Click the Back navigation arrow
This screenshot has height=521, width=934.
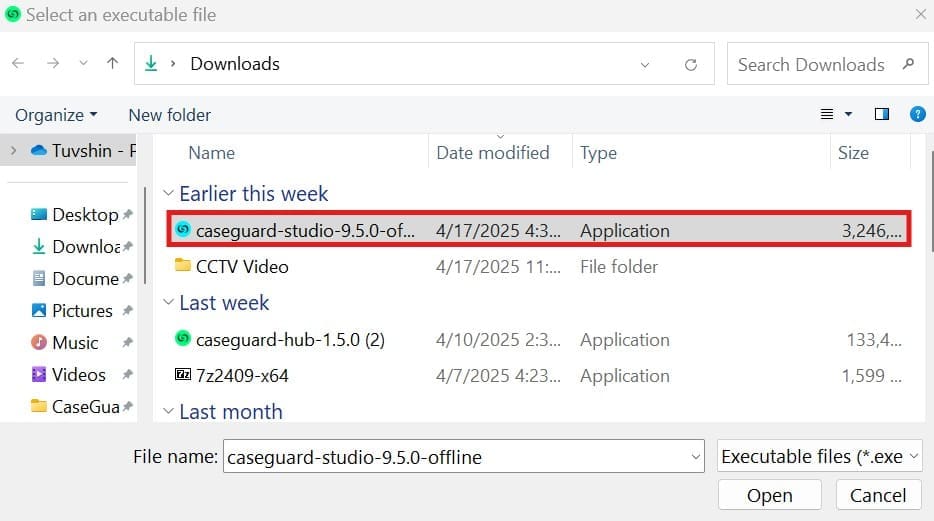(18, 63)
